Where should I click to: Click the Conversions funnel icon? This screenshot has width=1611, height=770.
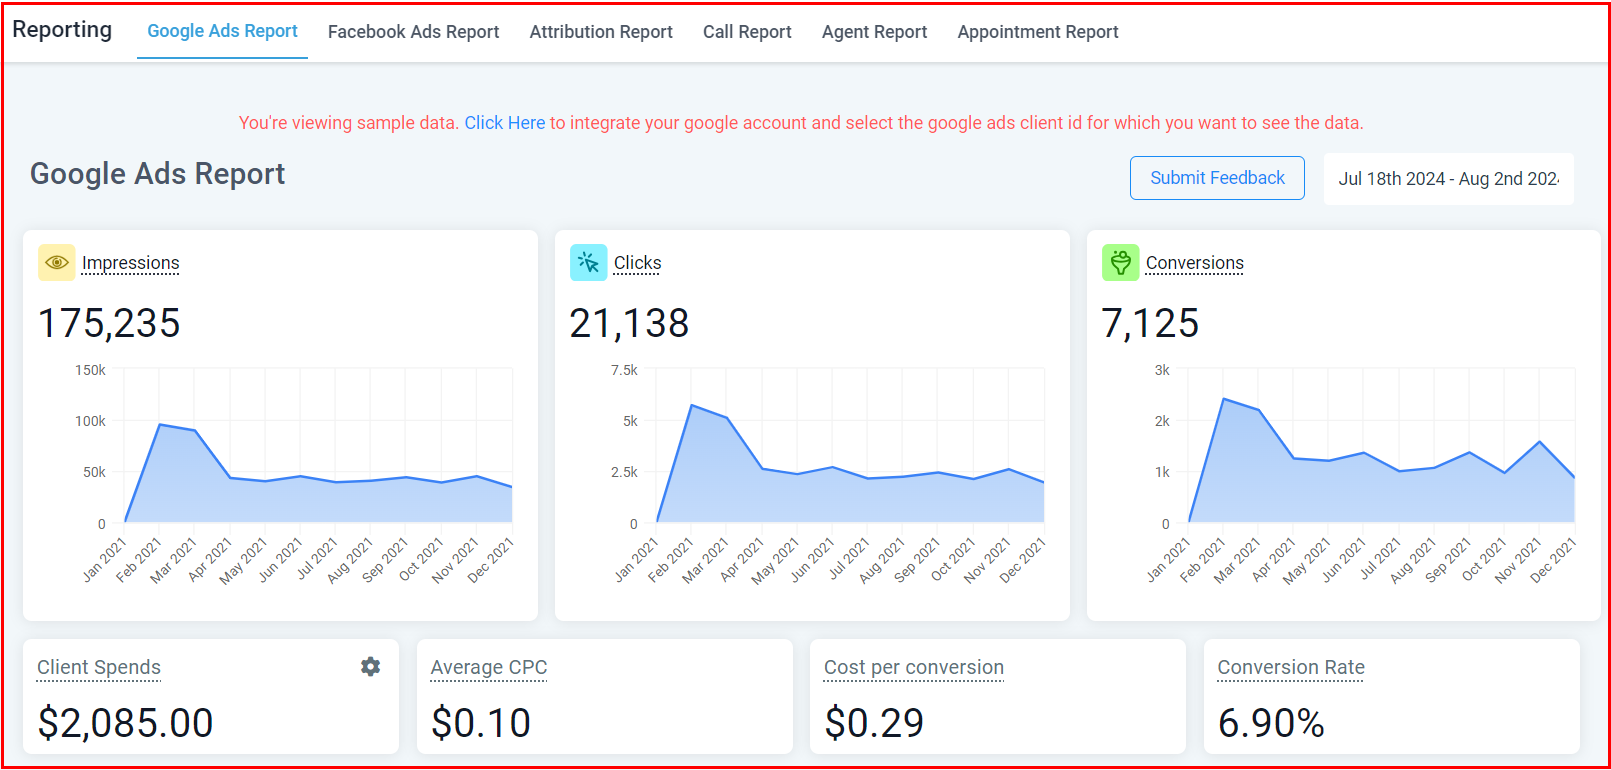pos(1120,263)
